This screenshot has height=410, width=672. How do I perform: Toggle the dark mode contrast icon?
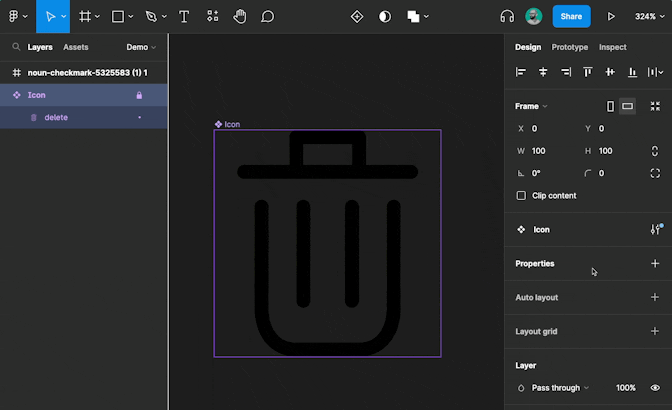(x=385, y=17)
